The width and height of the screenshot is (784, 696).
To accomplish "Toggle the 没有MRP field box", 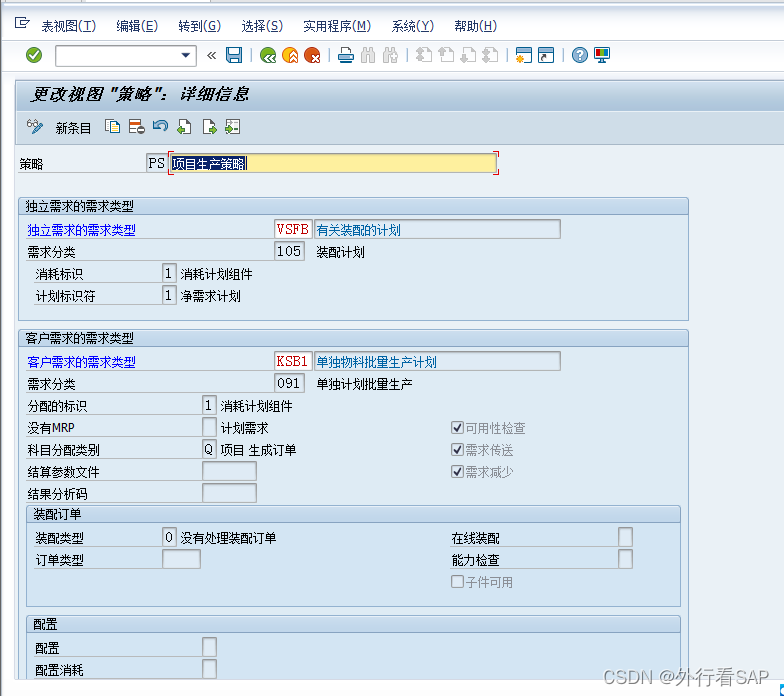I will pos(210,427).
